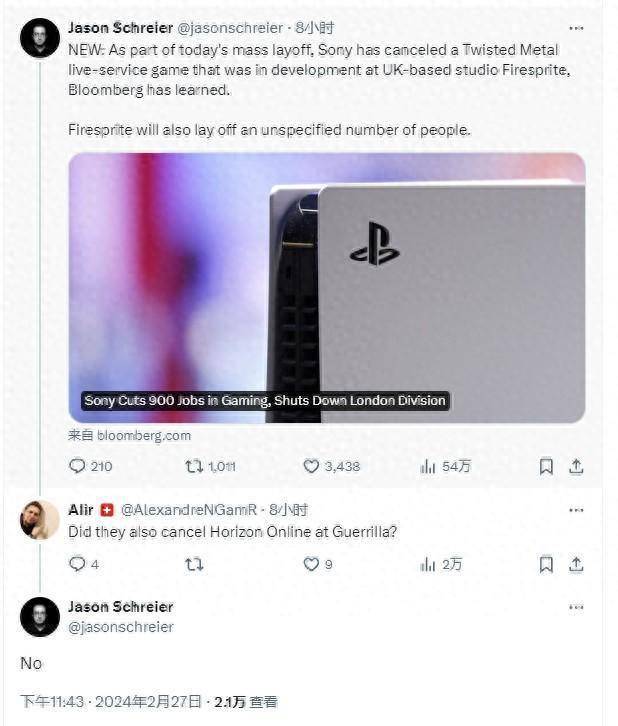Like Alir's reply with 9 likes
Viewport: 618px width, 726px height.
[311, 564]
